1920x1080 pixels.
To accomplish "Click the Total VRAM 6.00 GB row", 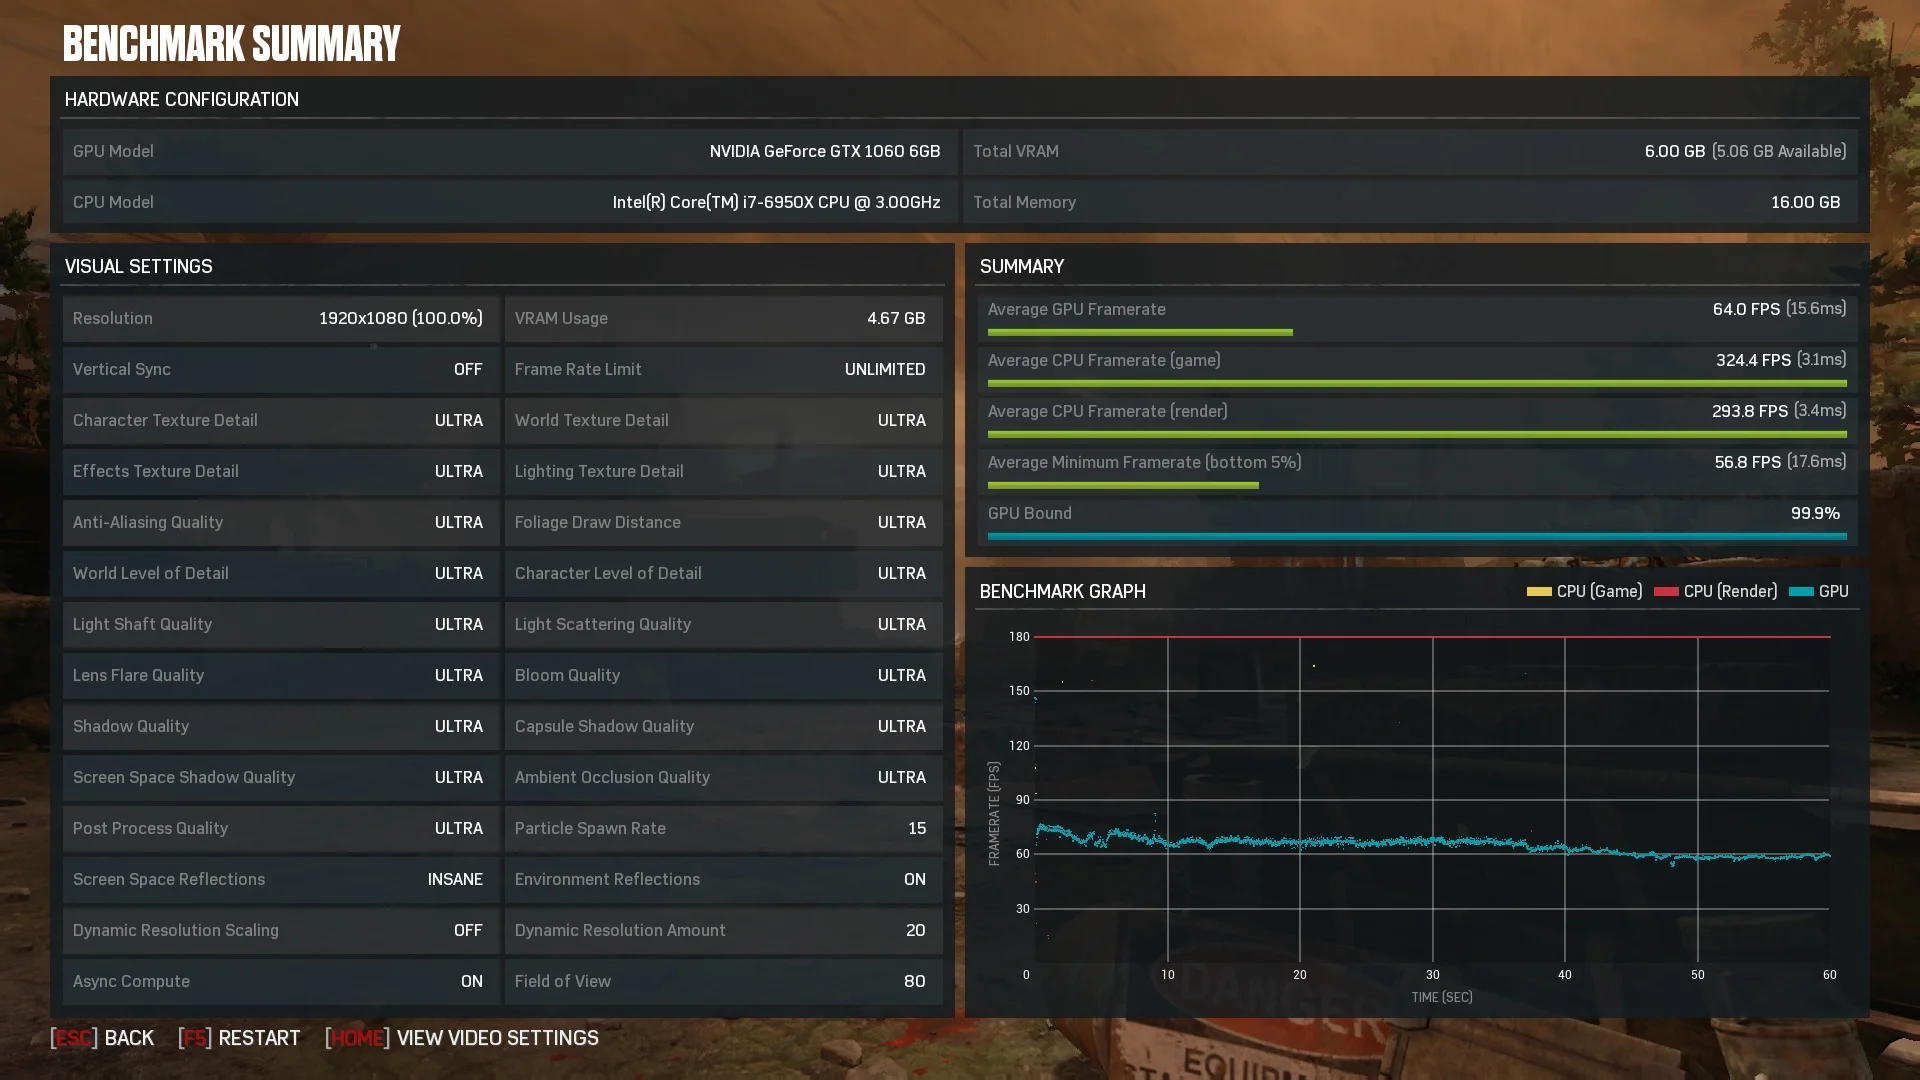I will pyautogui.click(x=1410, y=151).
